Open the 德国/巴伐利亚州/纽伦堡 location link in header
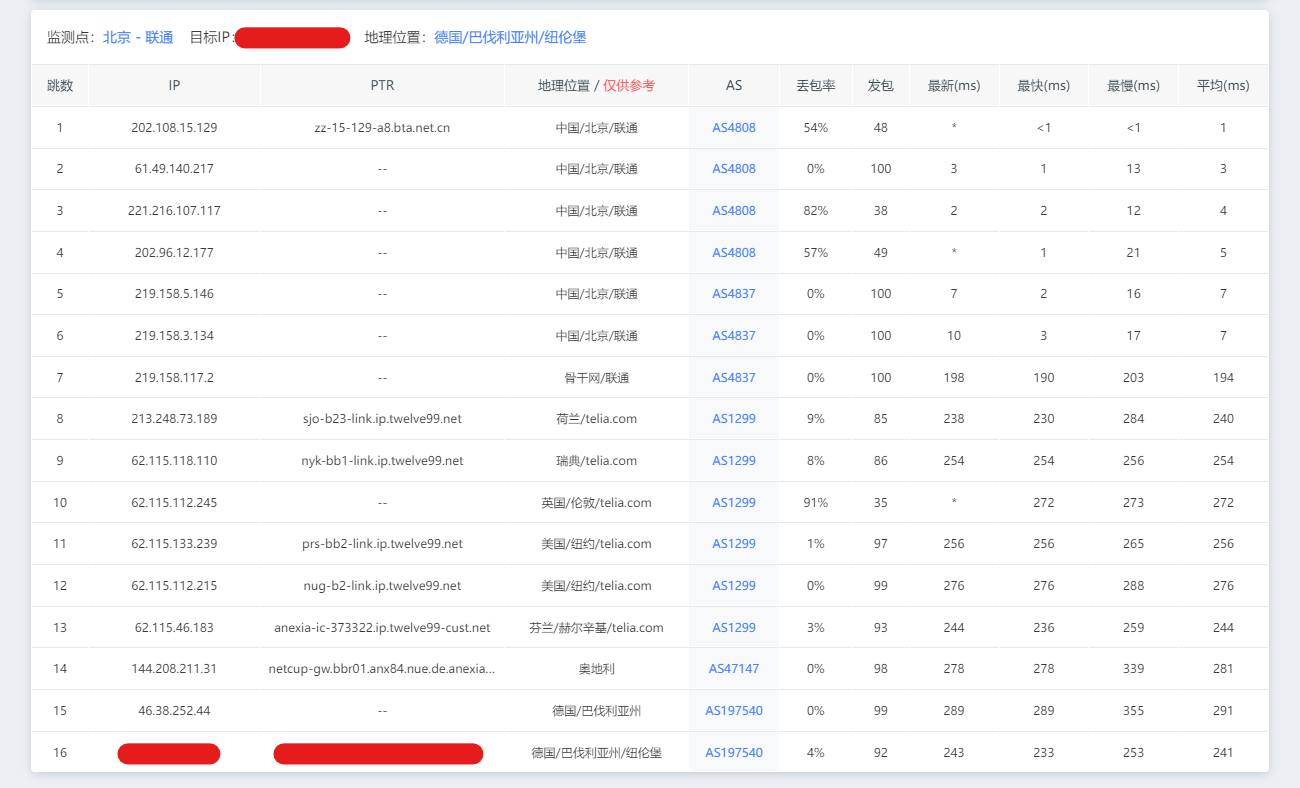Screen dimensions: 1300x788 pyautogui.click(x=510, y=38)
